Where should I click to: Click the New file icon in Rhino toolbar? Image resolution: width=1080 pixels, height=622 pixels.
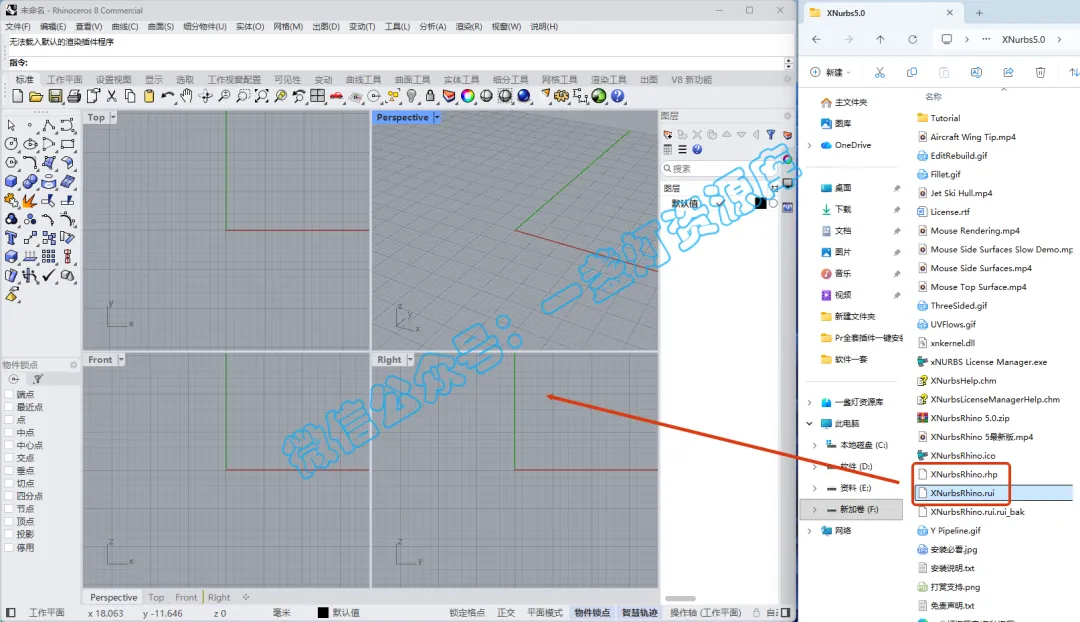pos(17,96)
